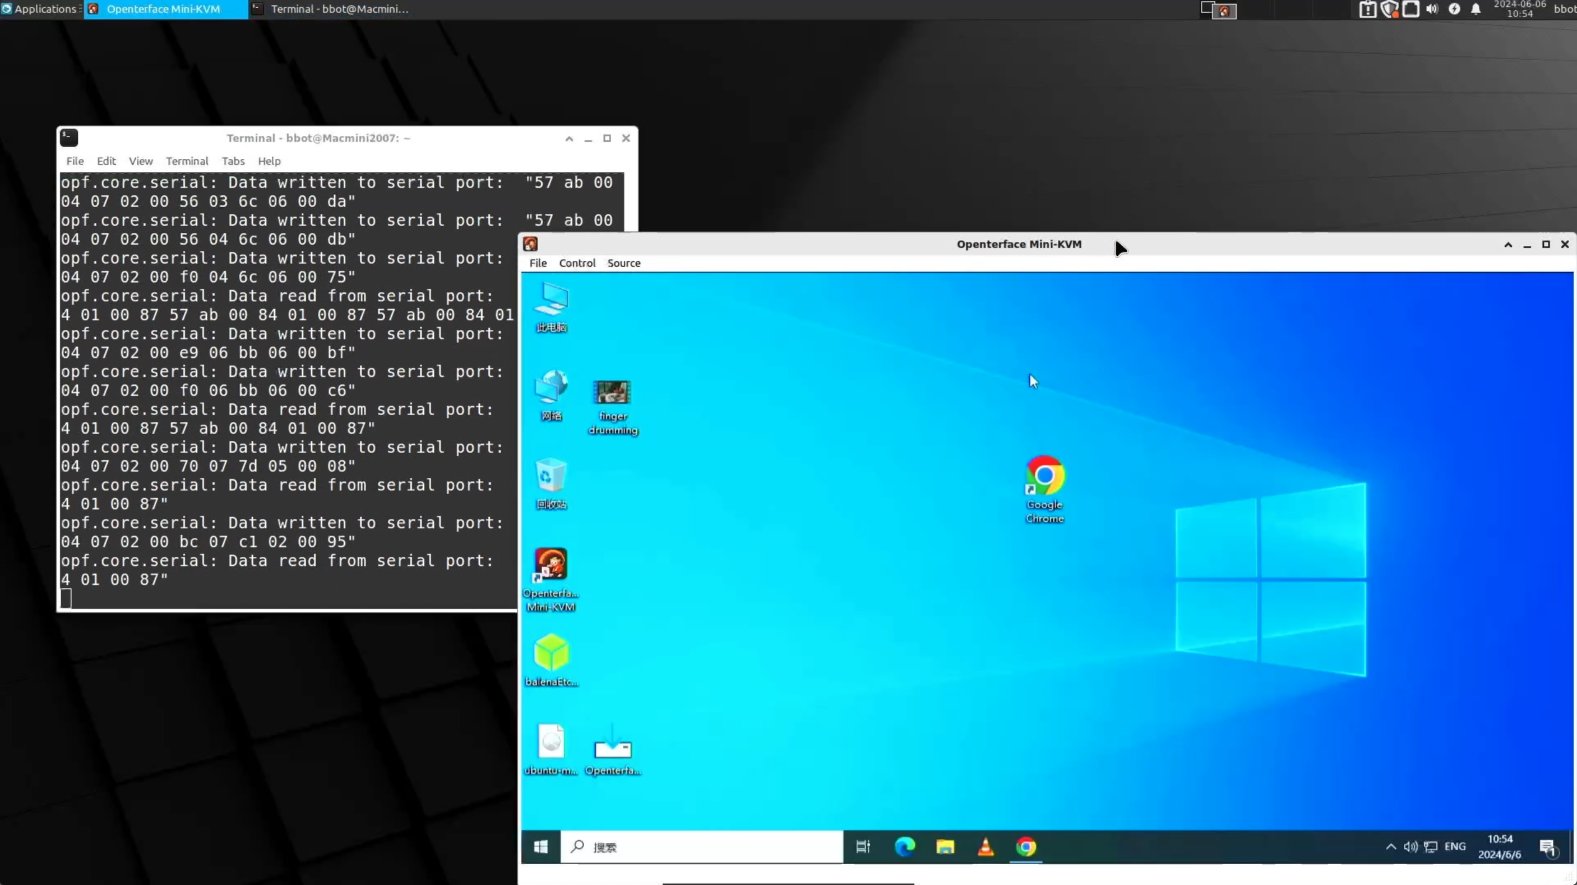Open the Windows taskbar clock showing 10:54

[1500, 847]
